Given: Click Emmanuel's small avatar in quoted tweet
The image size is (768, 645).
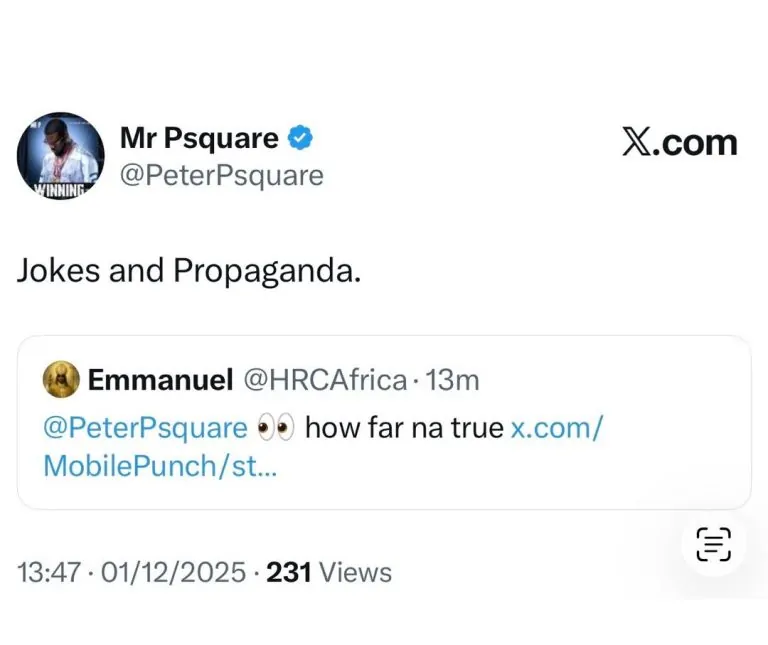Looking at the screenshot, I should (x=61, y=380).
